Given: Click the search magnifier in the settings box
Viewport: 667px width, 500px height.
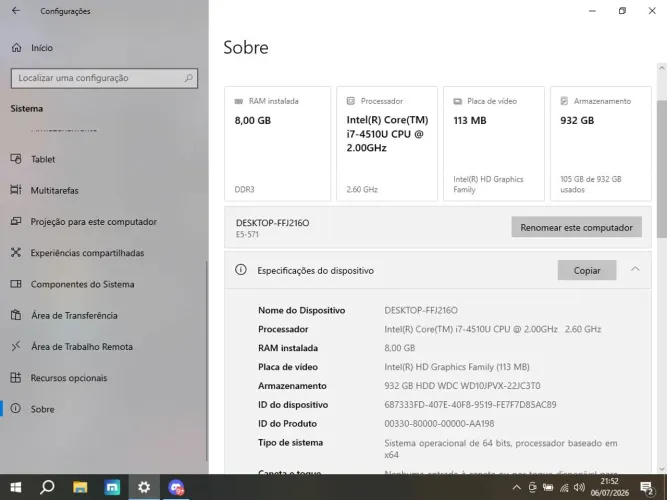Looking at the screenshot, I should click(188, 78).
